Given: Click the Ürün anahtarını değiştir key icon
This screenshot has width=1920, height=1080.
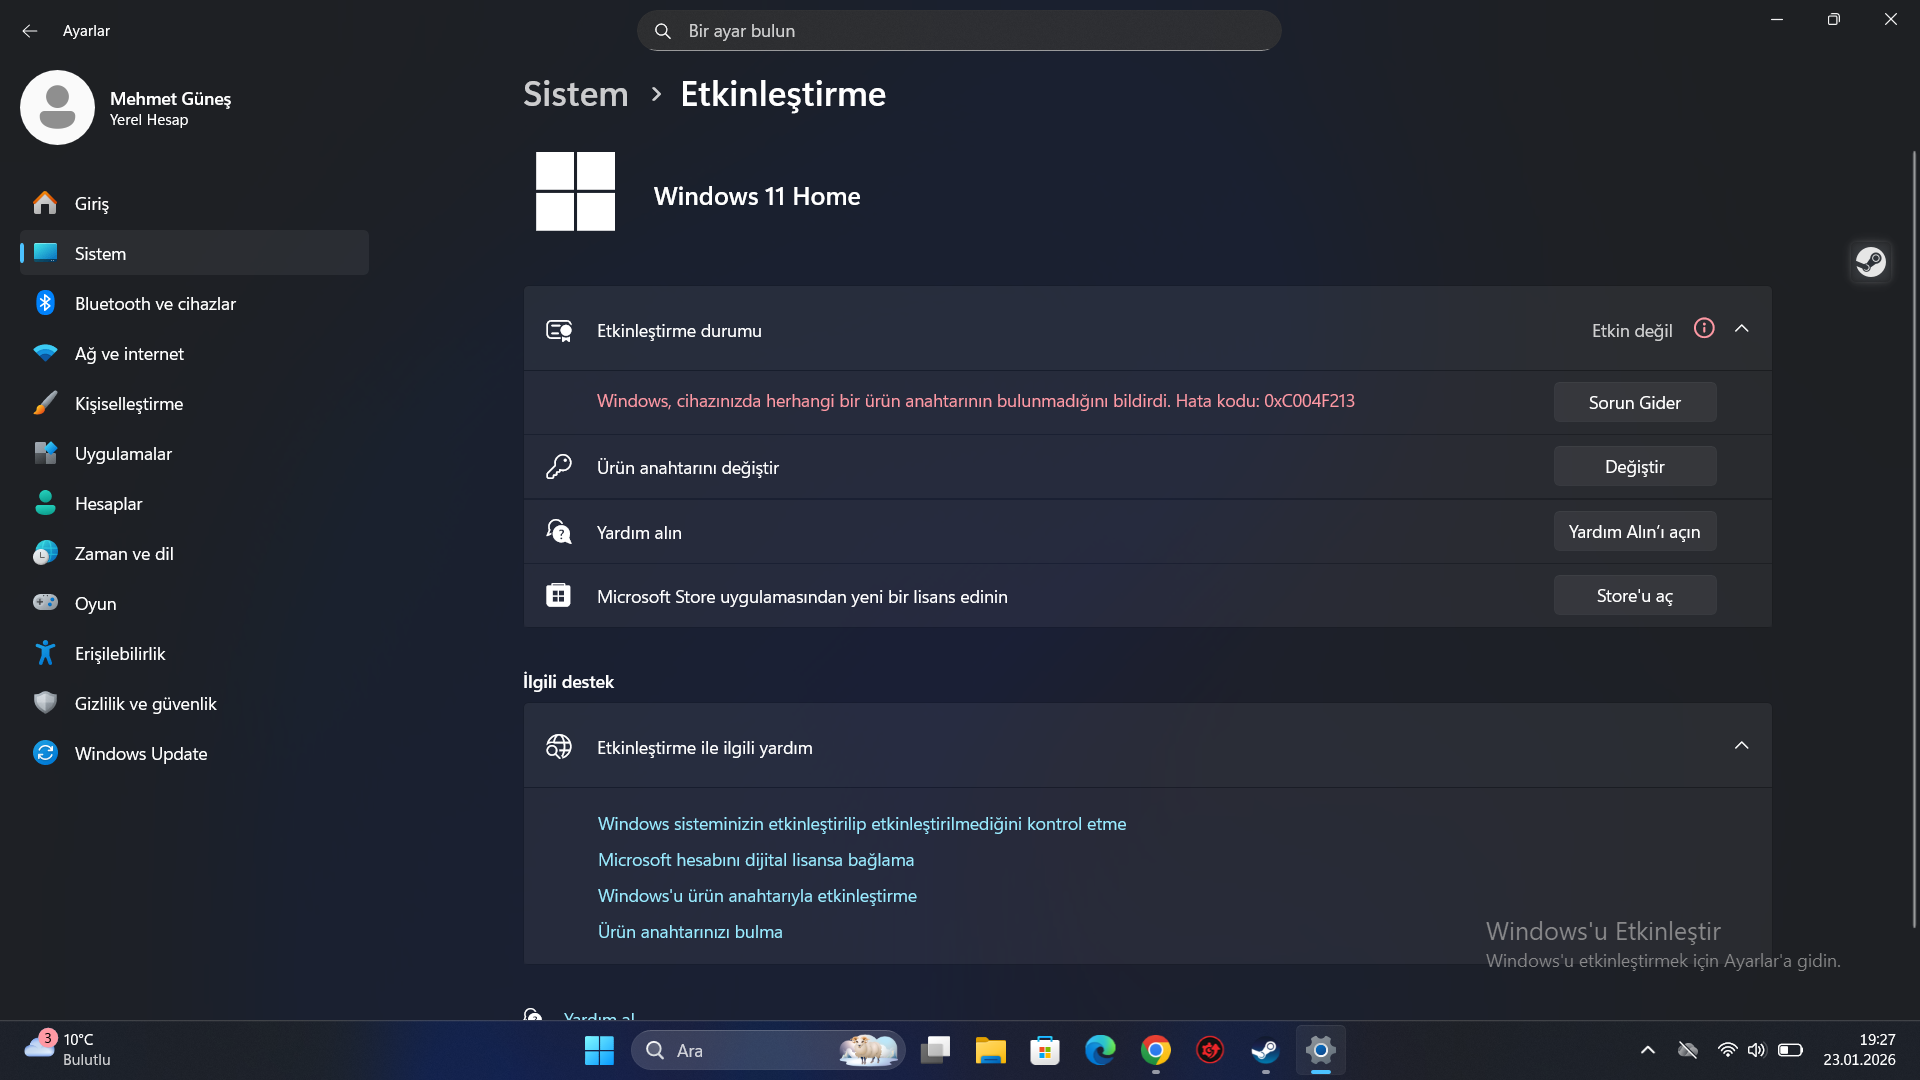Looking at the screenshot, I should click(x=559, y=466).
